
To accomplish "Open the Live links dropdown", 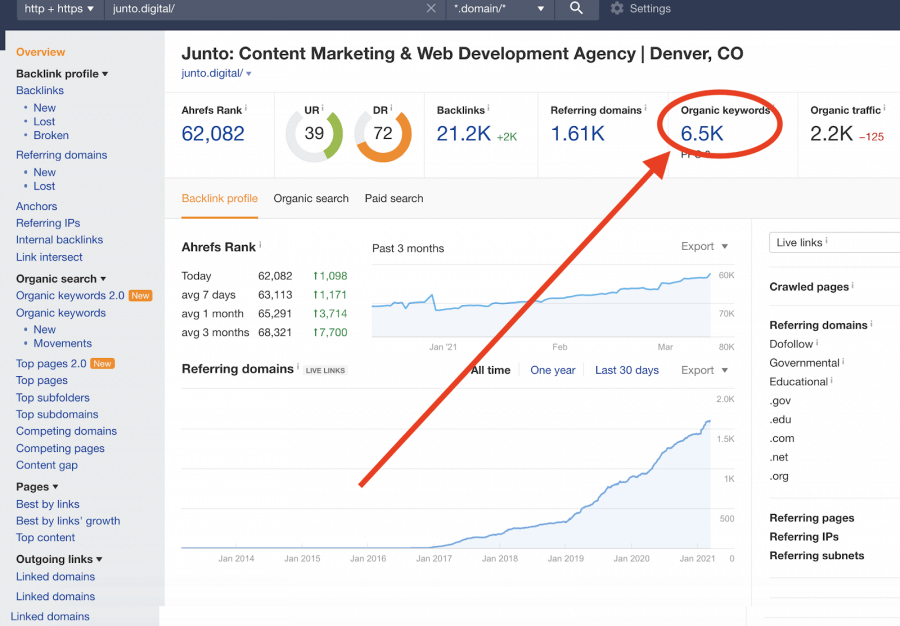I will (x=835, y=243).
